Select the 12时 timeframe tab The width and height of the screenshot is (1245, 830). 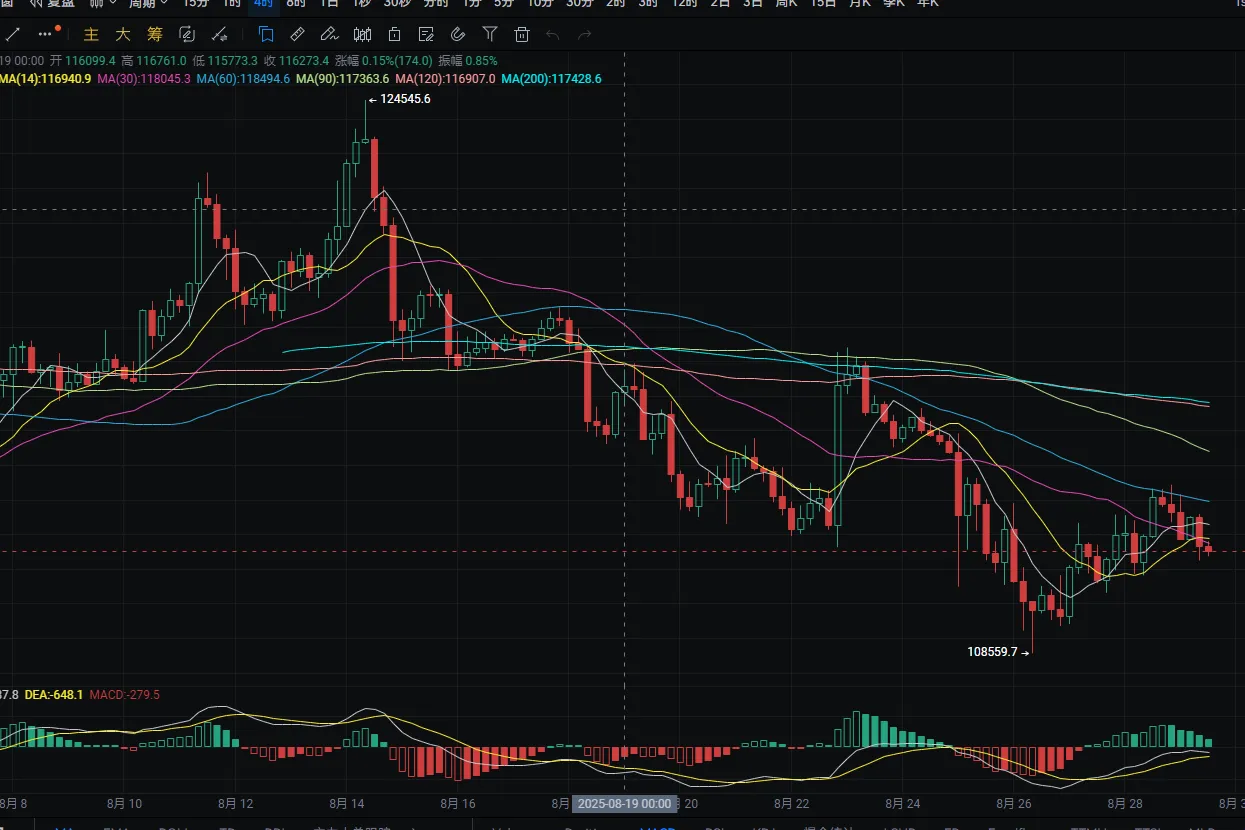[684, 3]
